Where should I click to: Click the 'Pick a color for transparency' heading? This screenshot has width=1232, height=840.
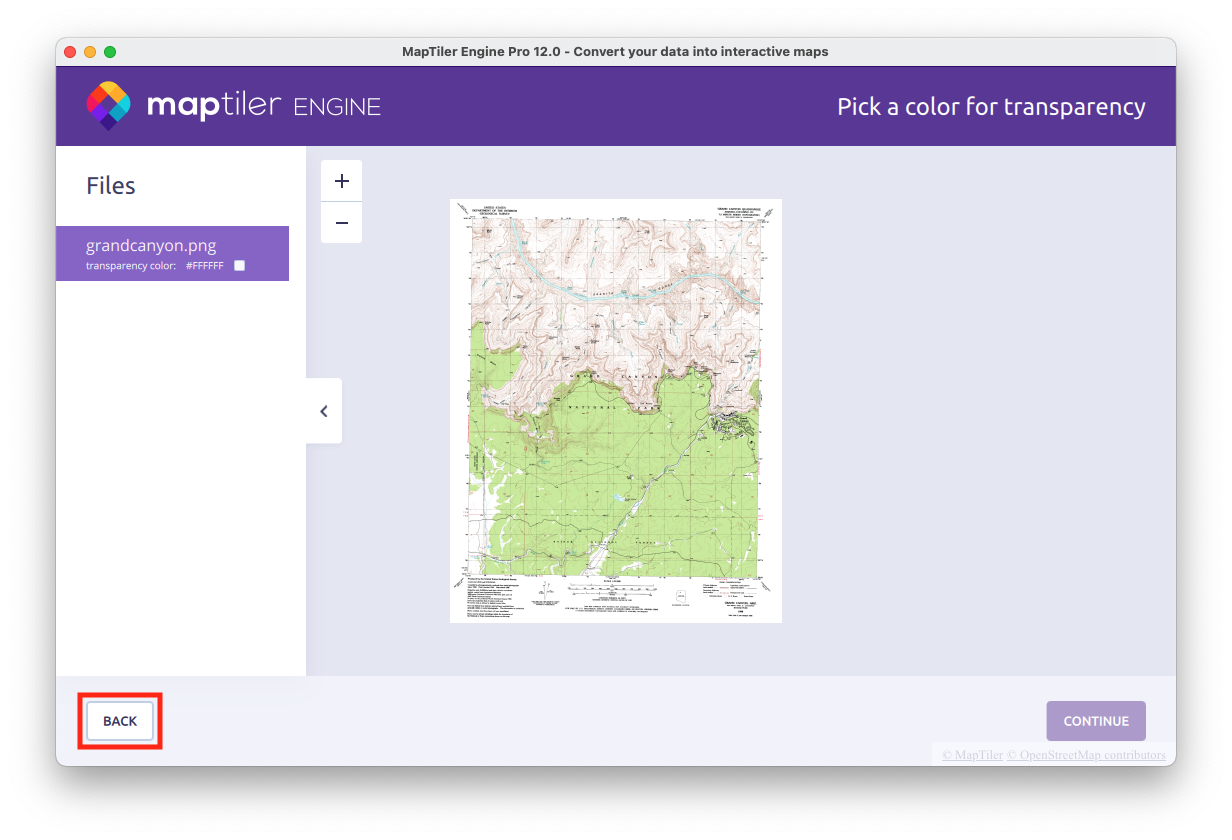(991, 107)
